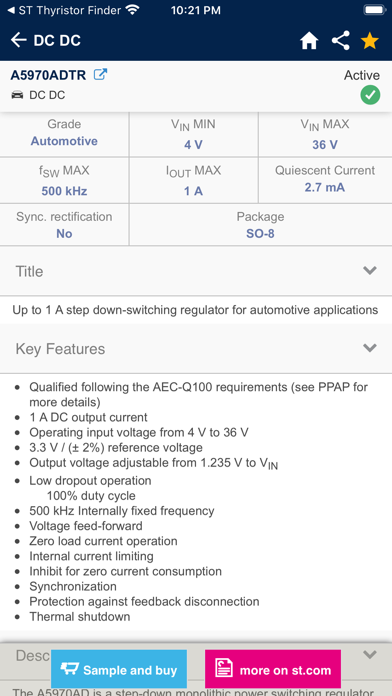
Task: Return to ST Thyristor Finder app
Action: pyautogui.click(x=64, y=11)
